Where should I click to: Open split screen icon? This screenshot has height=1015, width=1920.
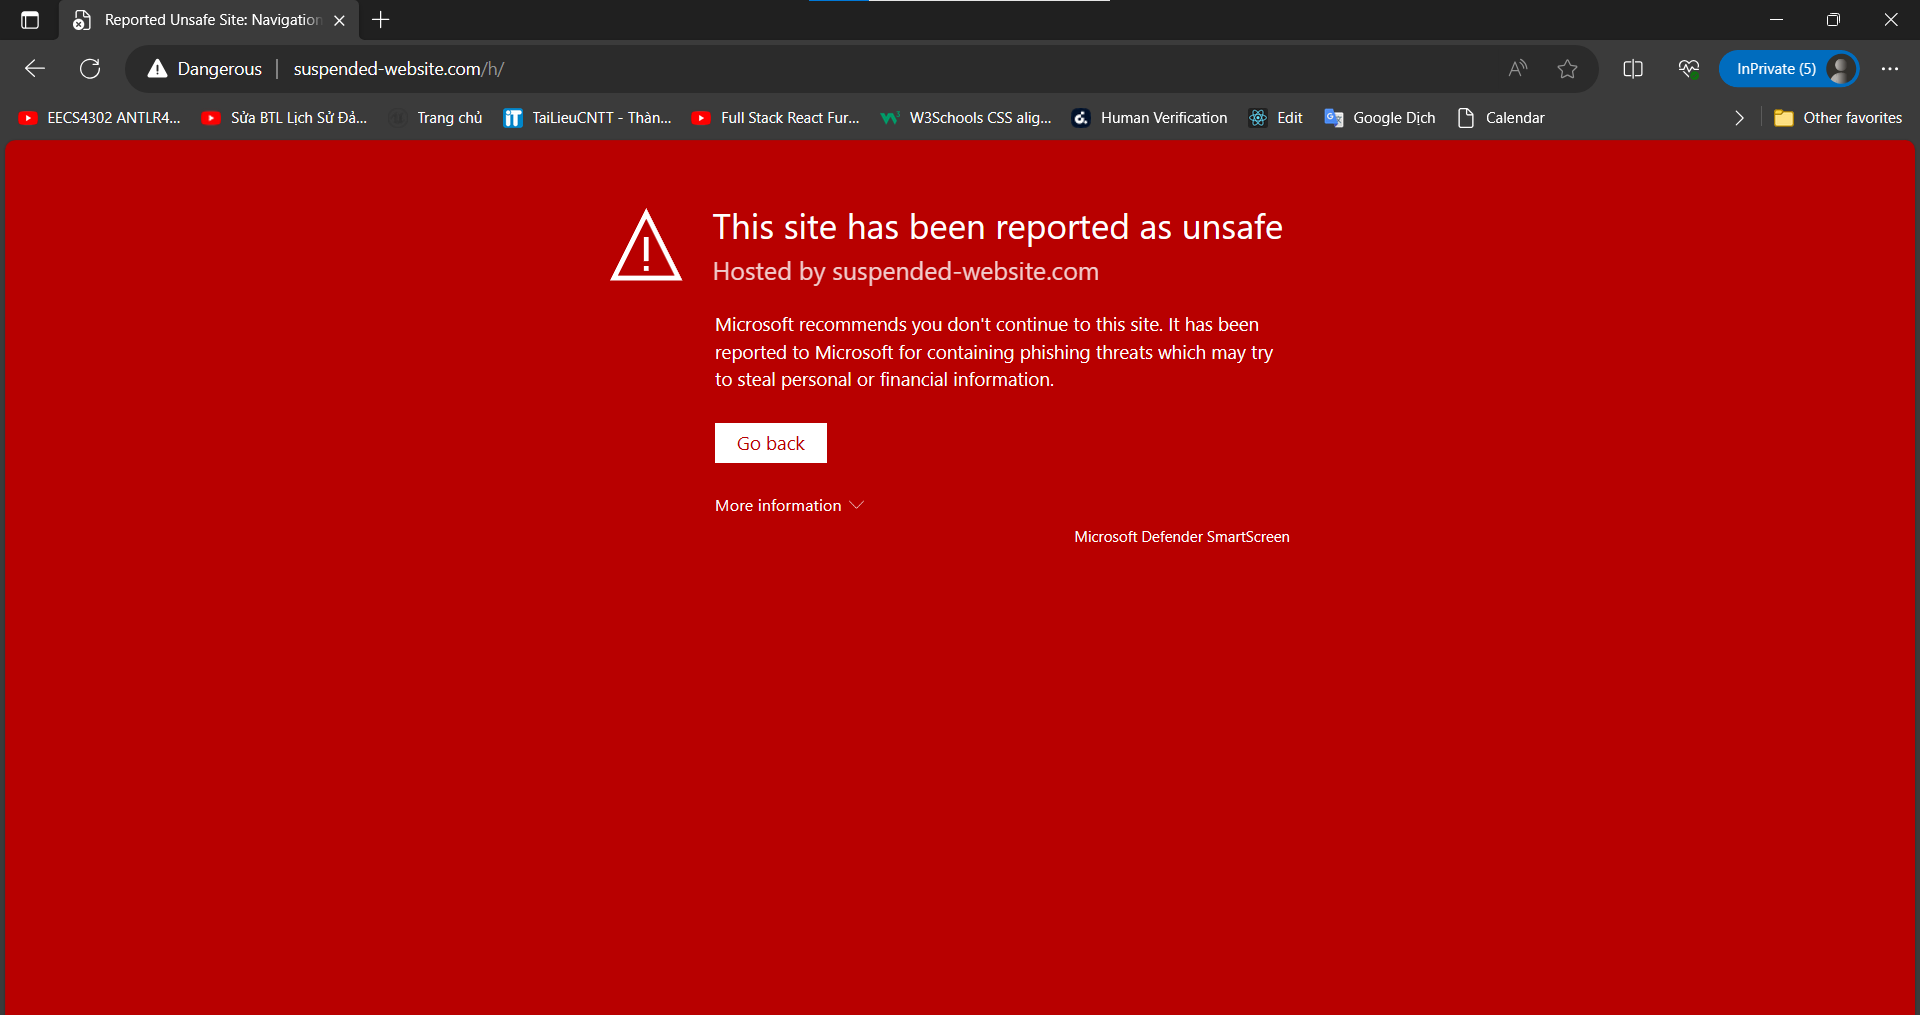(x=1633, y=69)
